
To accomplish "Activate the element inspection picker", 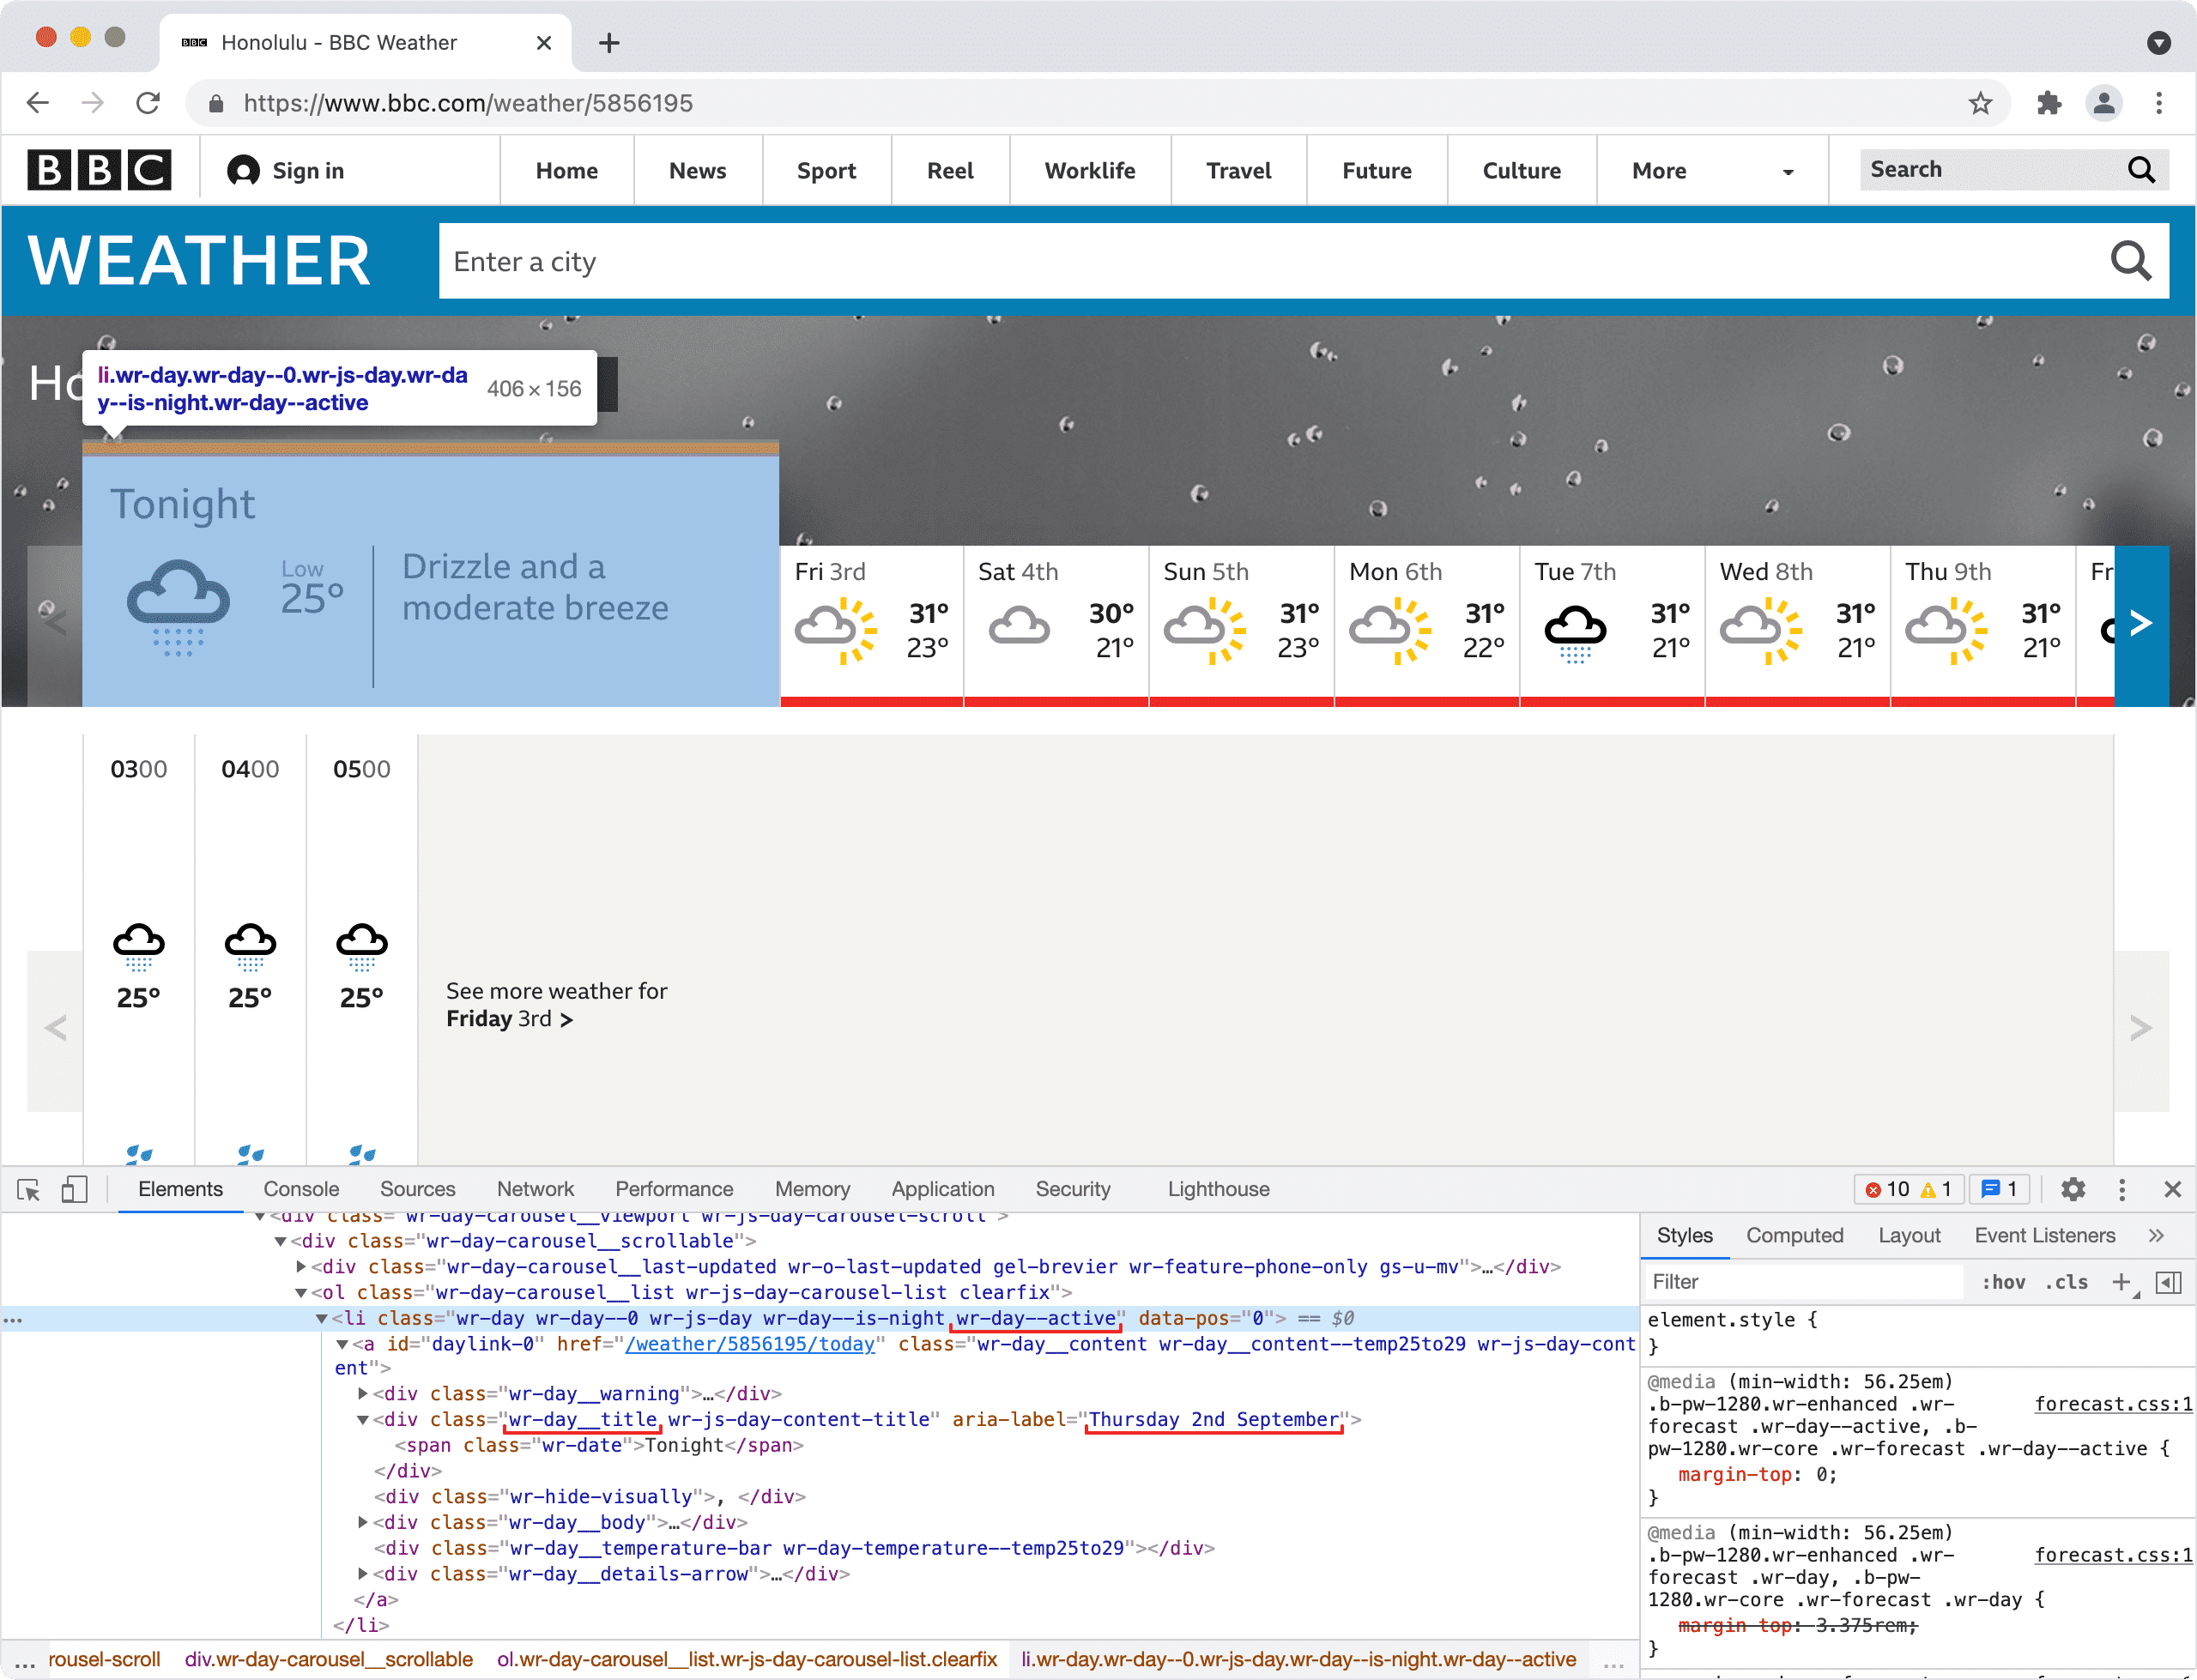I will click(27, 1190).
